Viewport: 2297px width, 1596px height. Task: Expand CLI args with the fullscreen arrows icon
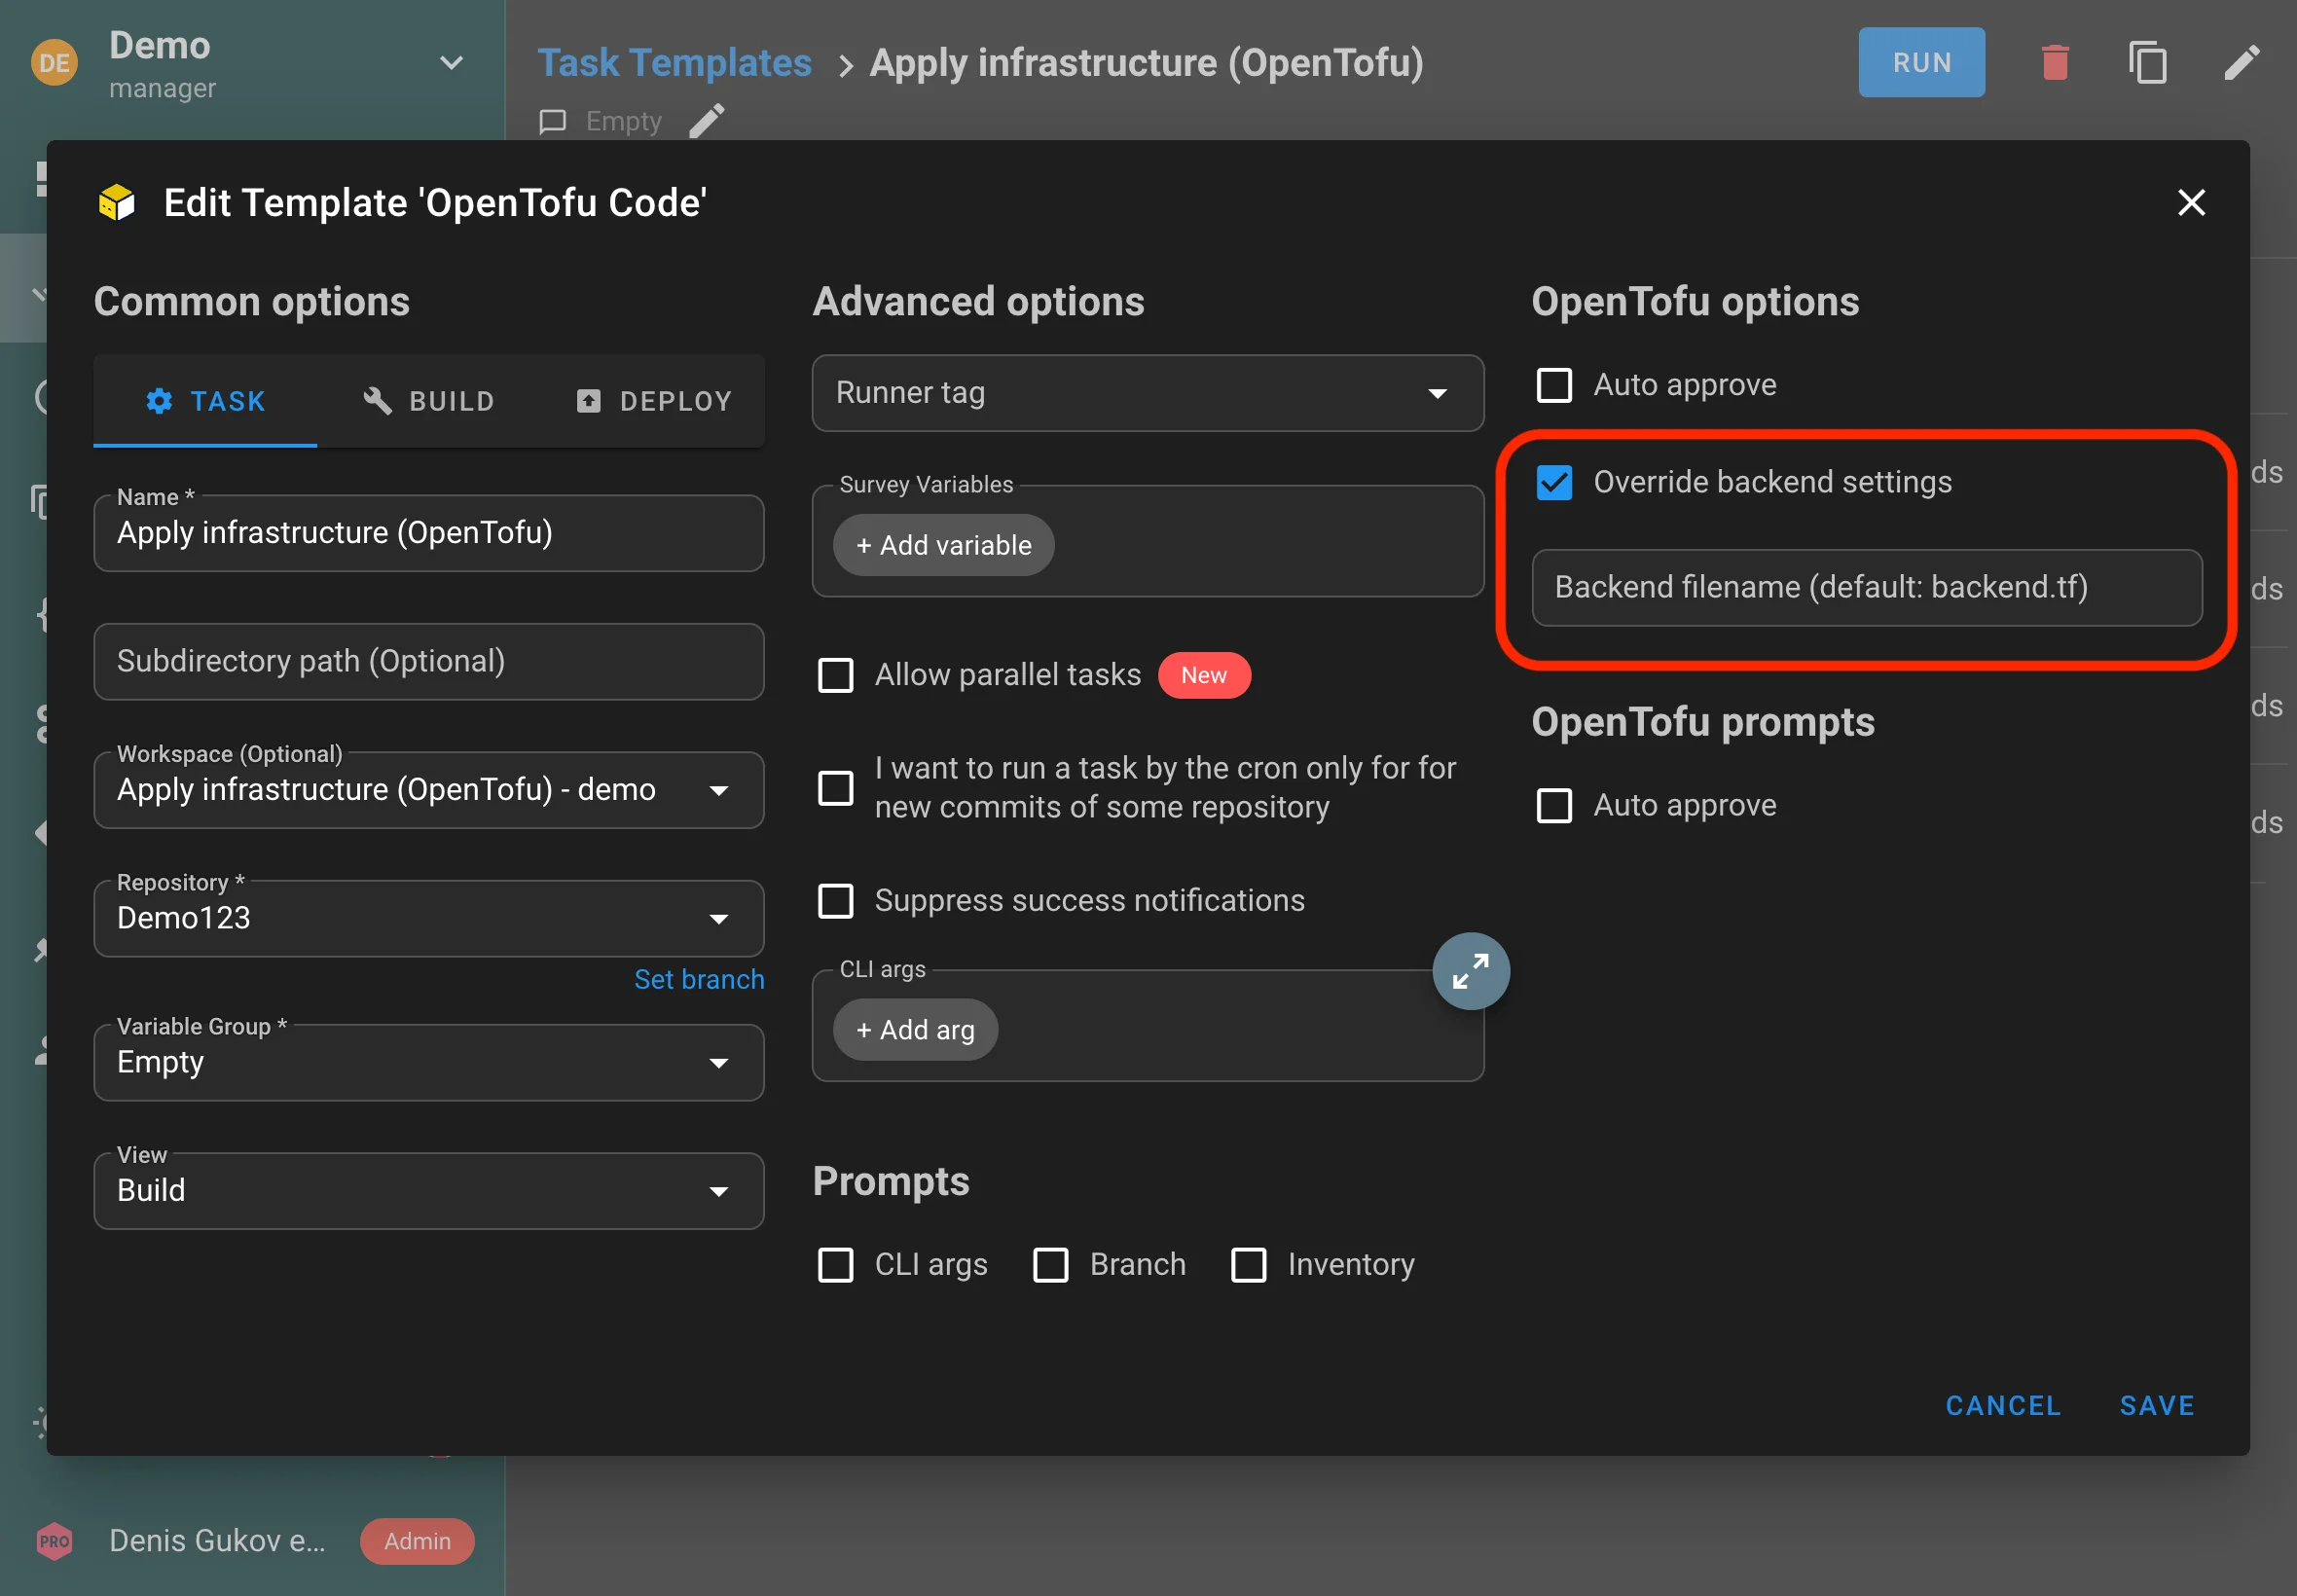pos(1470,971)
